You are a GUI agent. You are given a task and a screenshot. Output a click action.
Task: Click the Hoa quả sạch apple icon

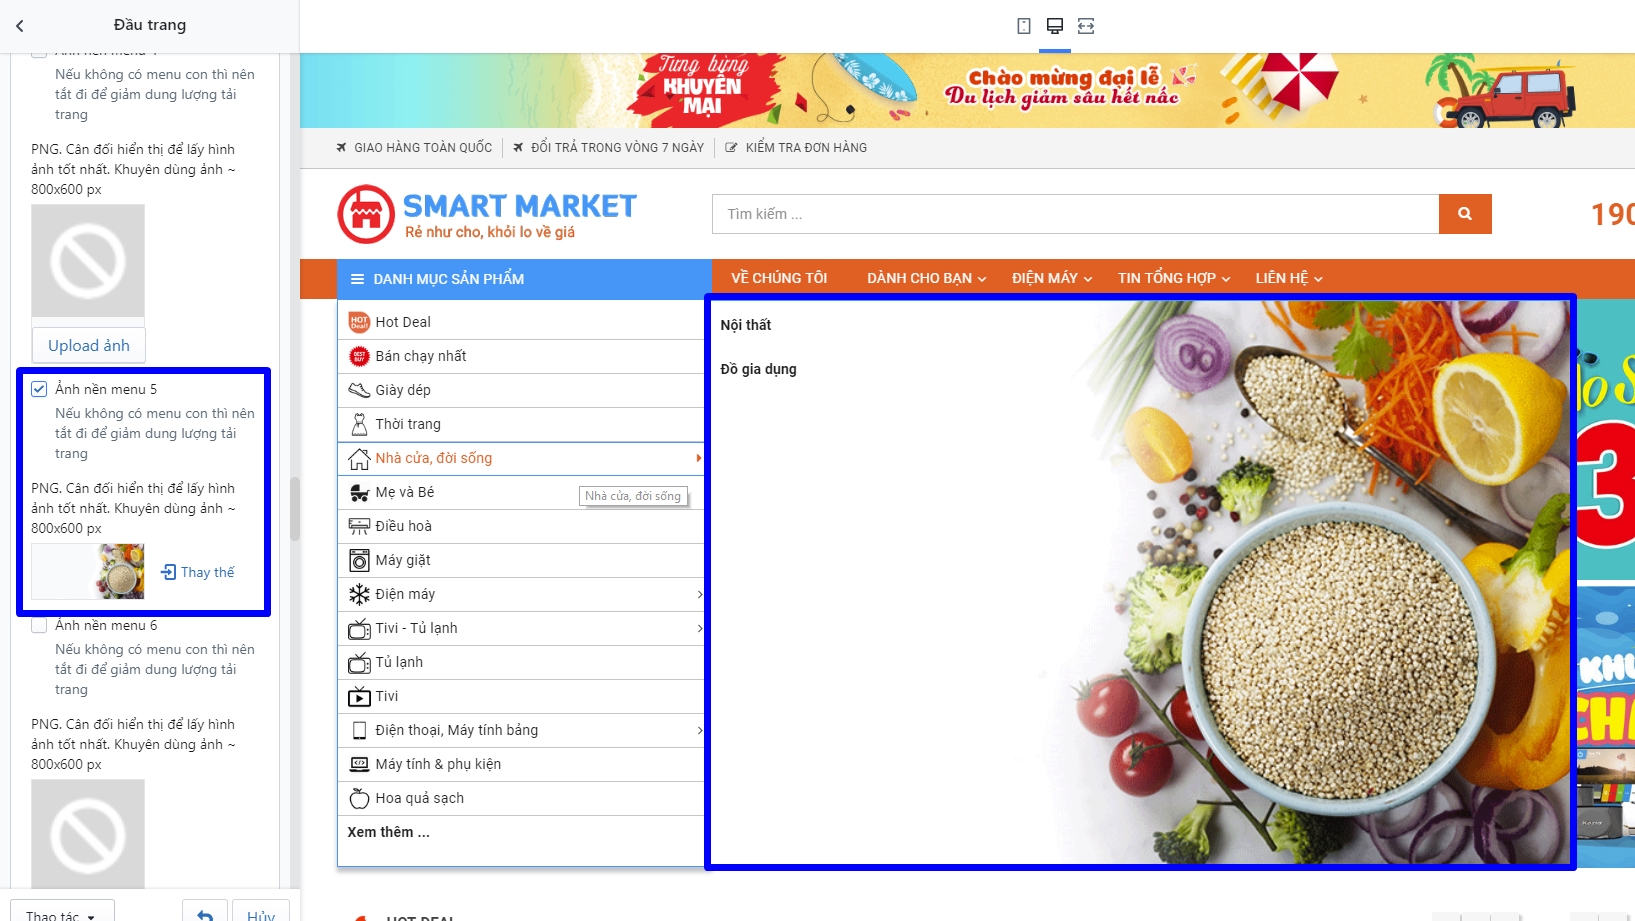tap(359, 798)
